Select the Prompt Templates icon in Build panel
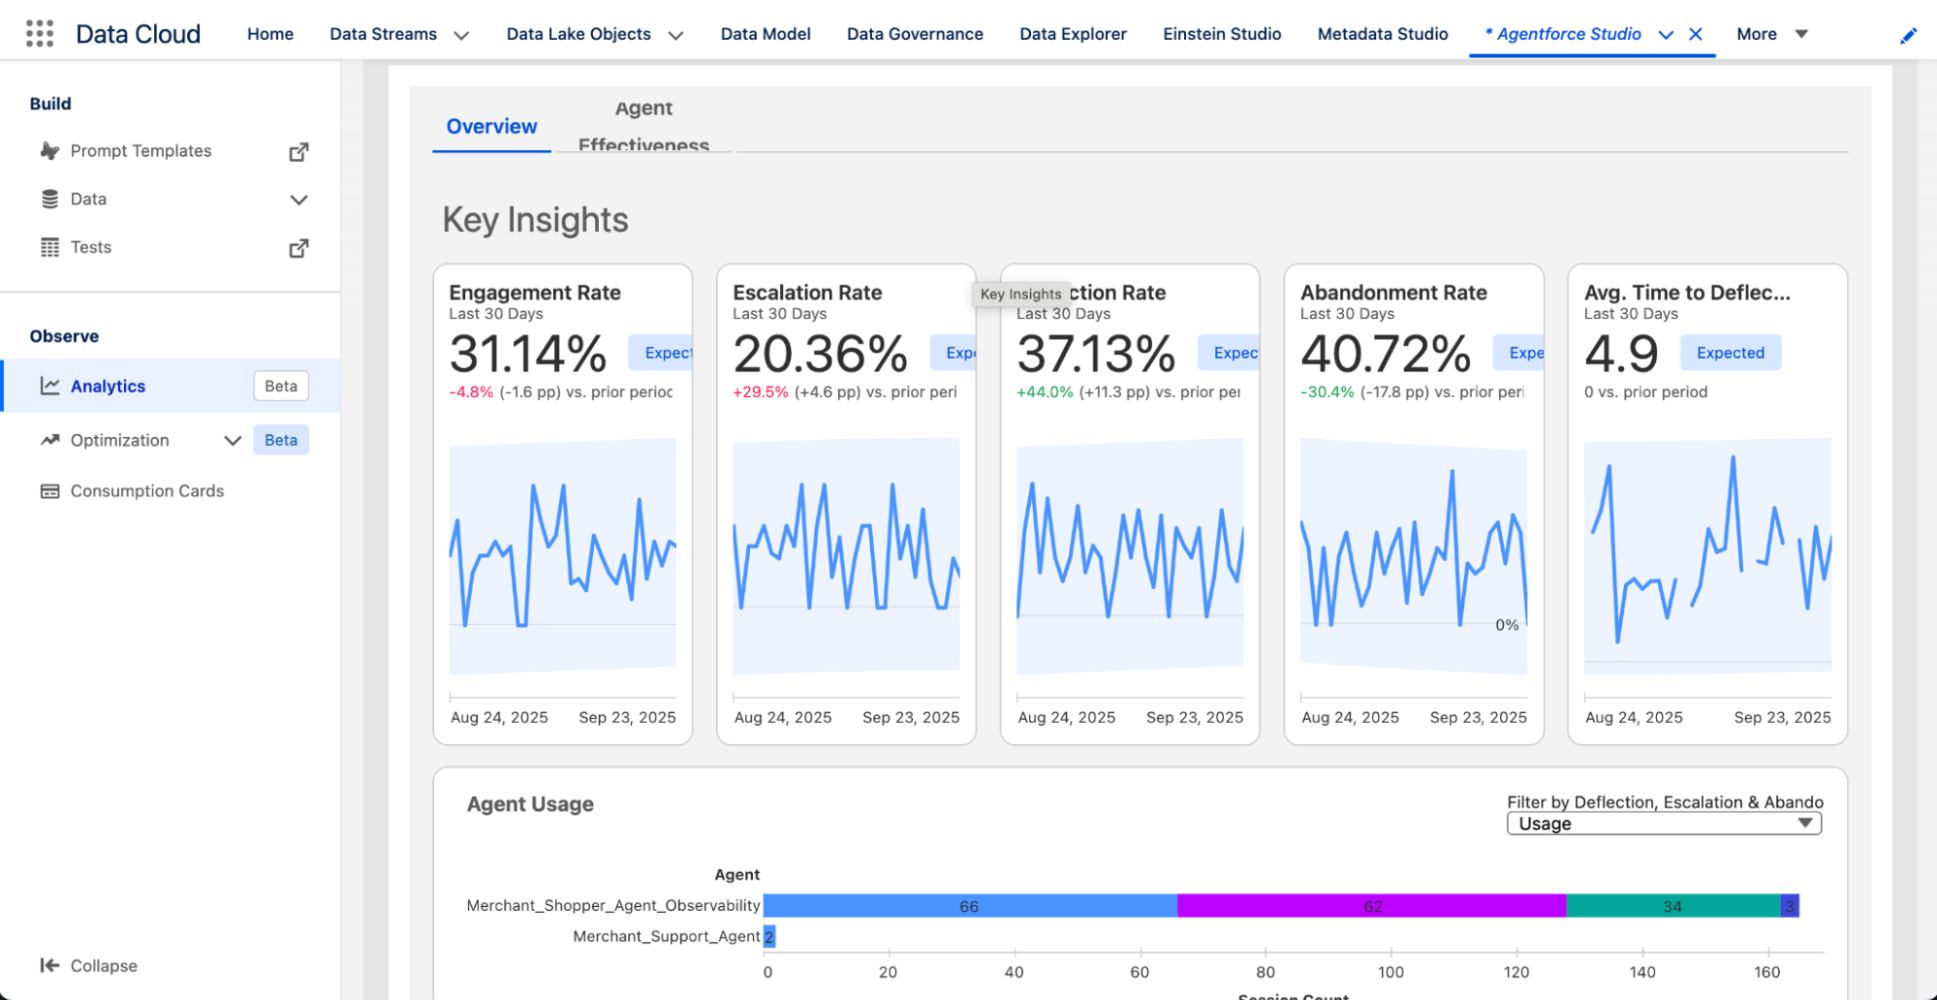The width and height of the screenshot is (1937, 1000). pos(49,150)
